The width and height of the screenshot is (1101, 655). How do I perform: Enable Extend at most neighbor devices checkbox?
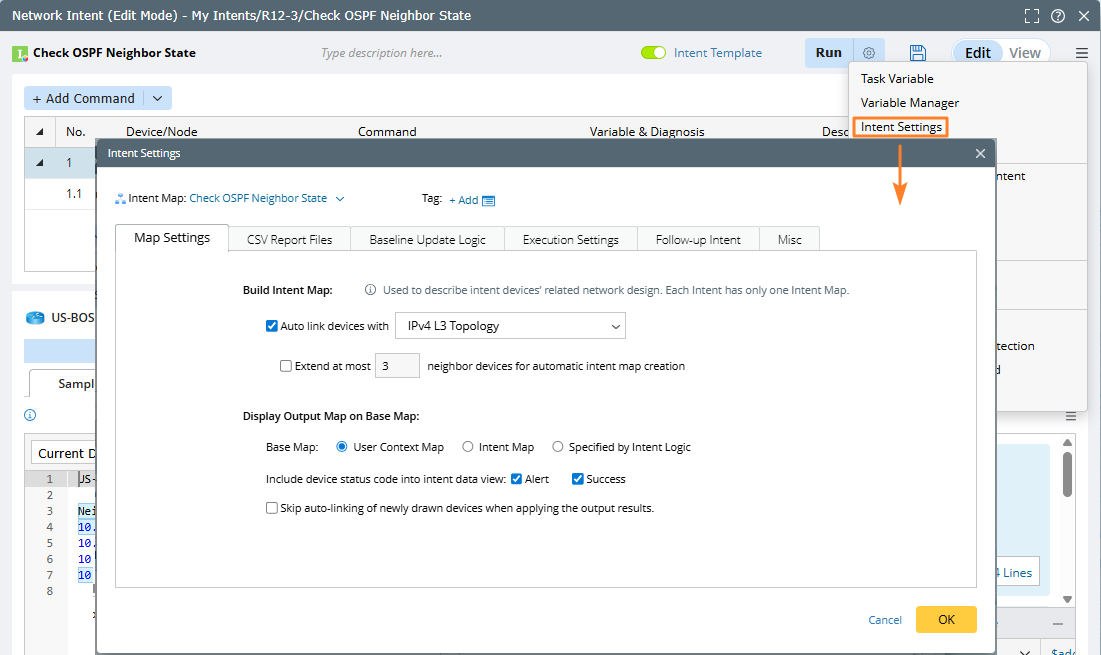click(286, 366)
